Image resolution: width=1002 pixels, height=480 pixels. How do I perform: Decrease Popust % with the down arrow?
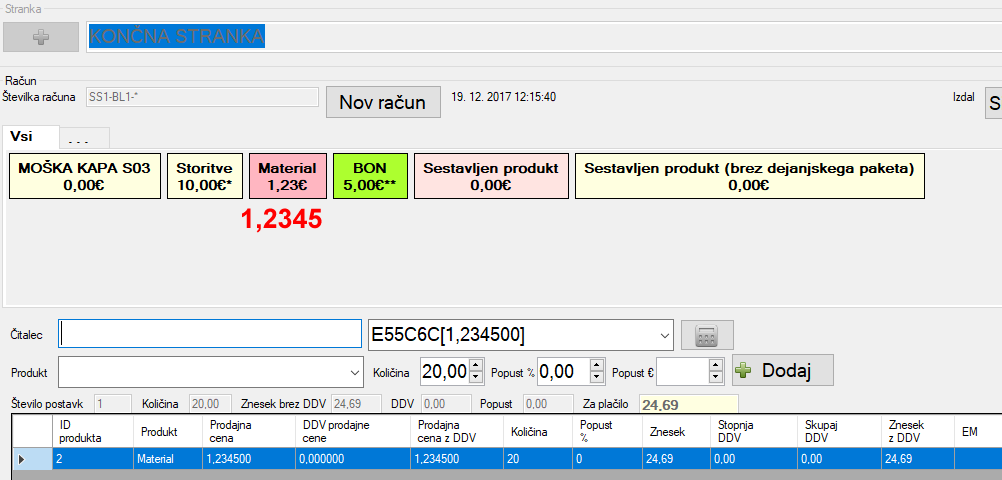coord(597,378)
